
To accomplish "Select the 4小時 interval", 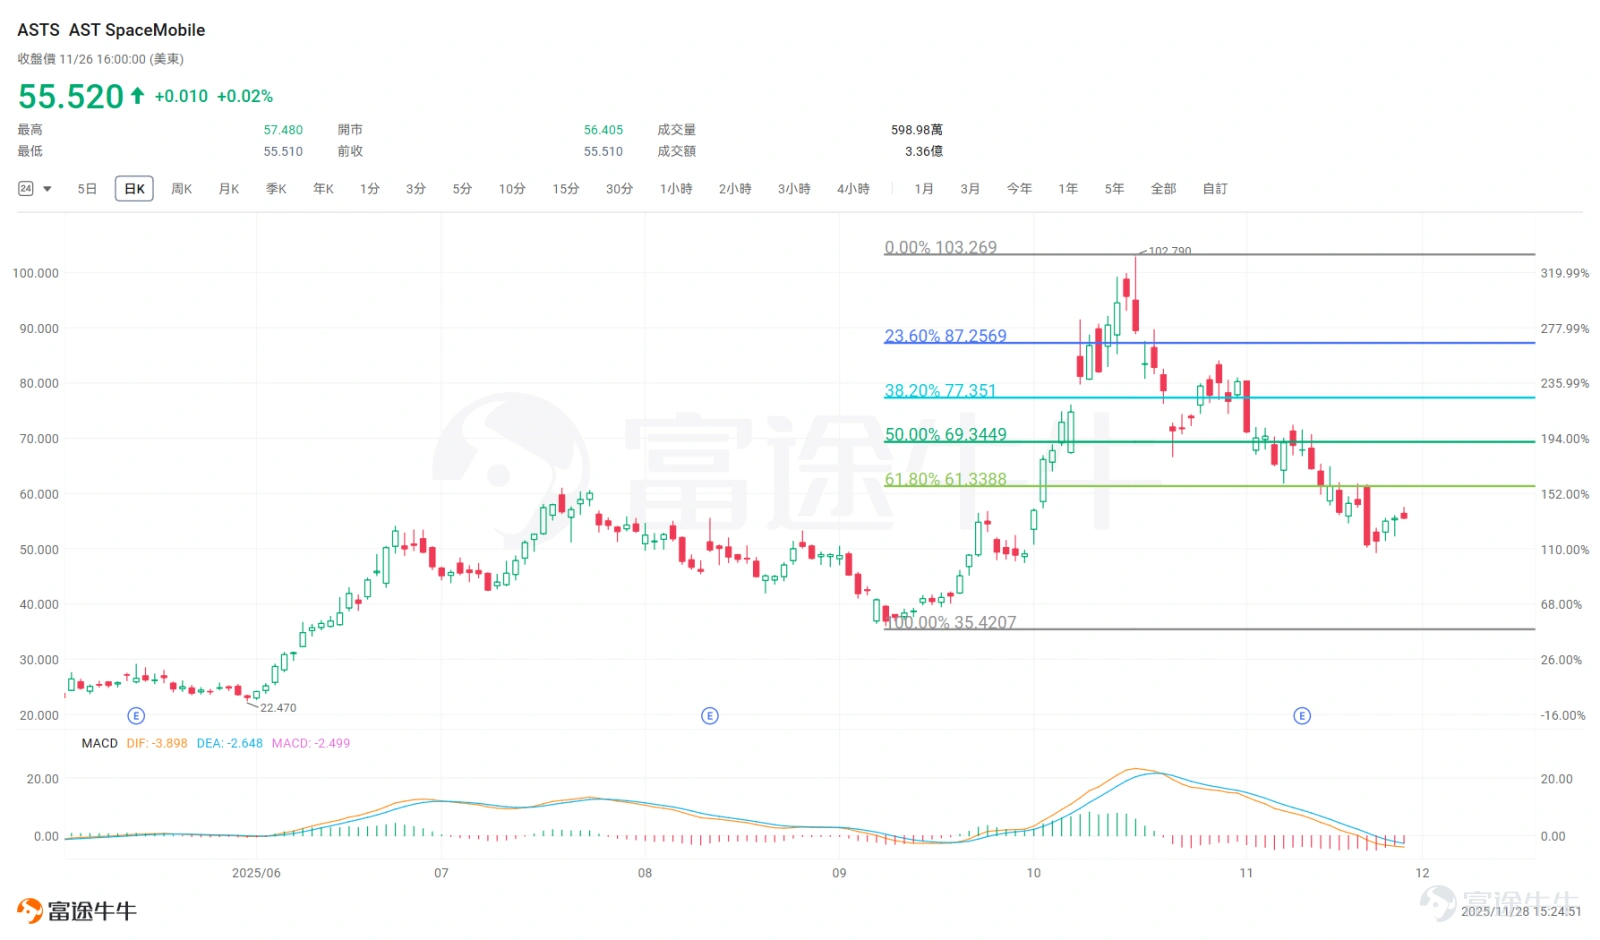I will point(853,188).
